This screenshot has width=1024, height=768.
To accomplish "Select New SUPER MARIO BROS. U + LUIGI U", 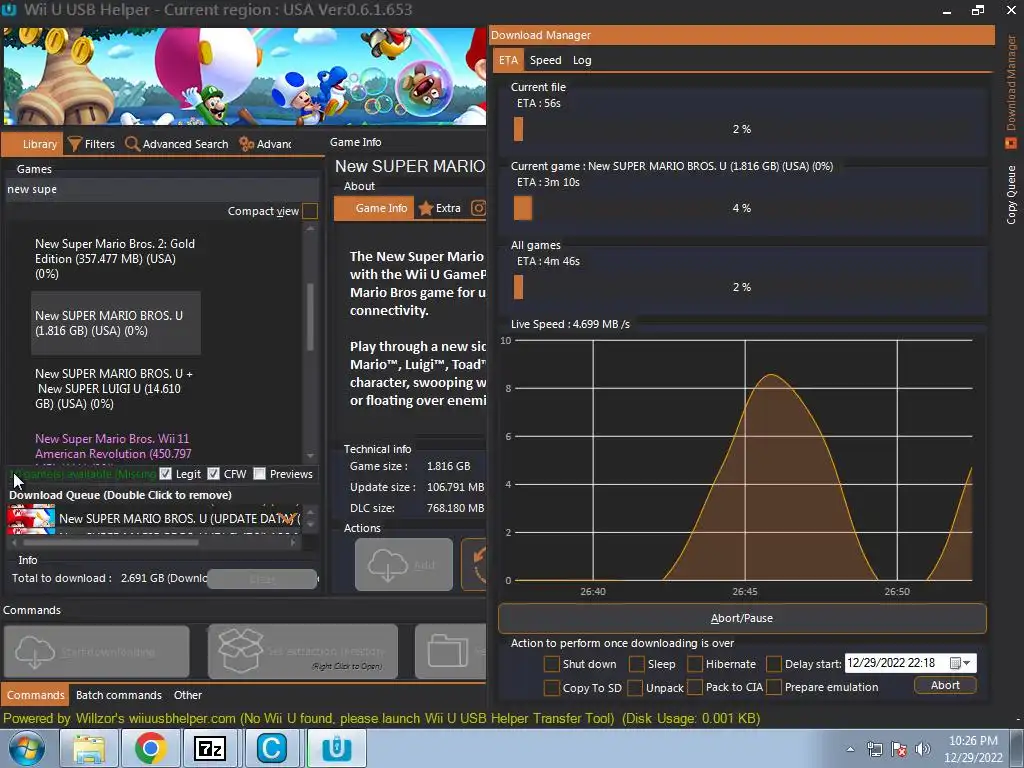I will point(116,389).
